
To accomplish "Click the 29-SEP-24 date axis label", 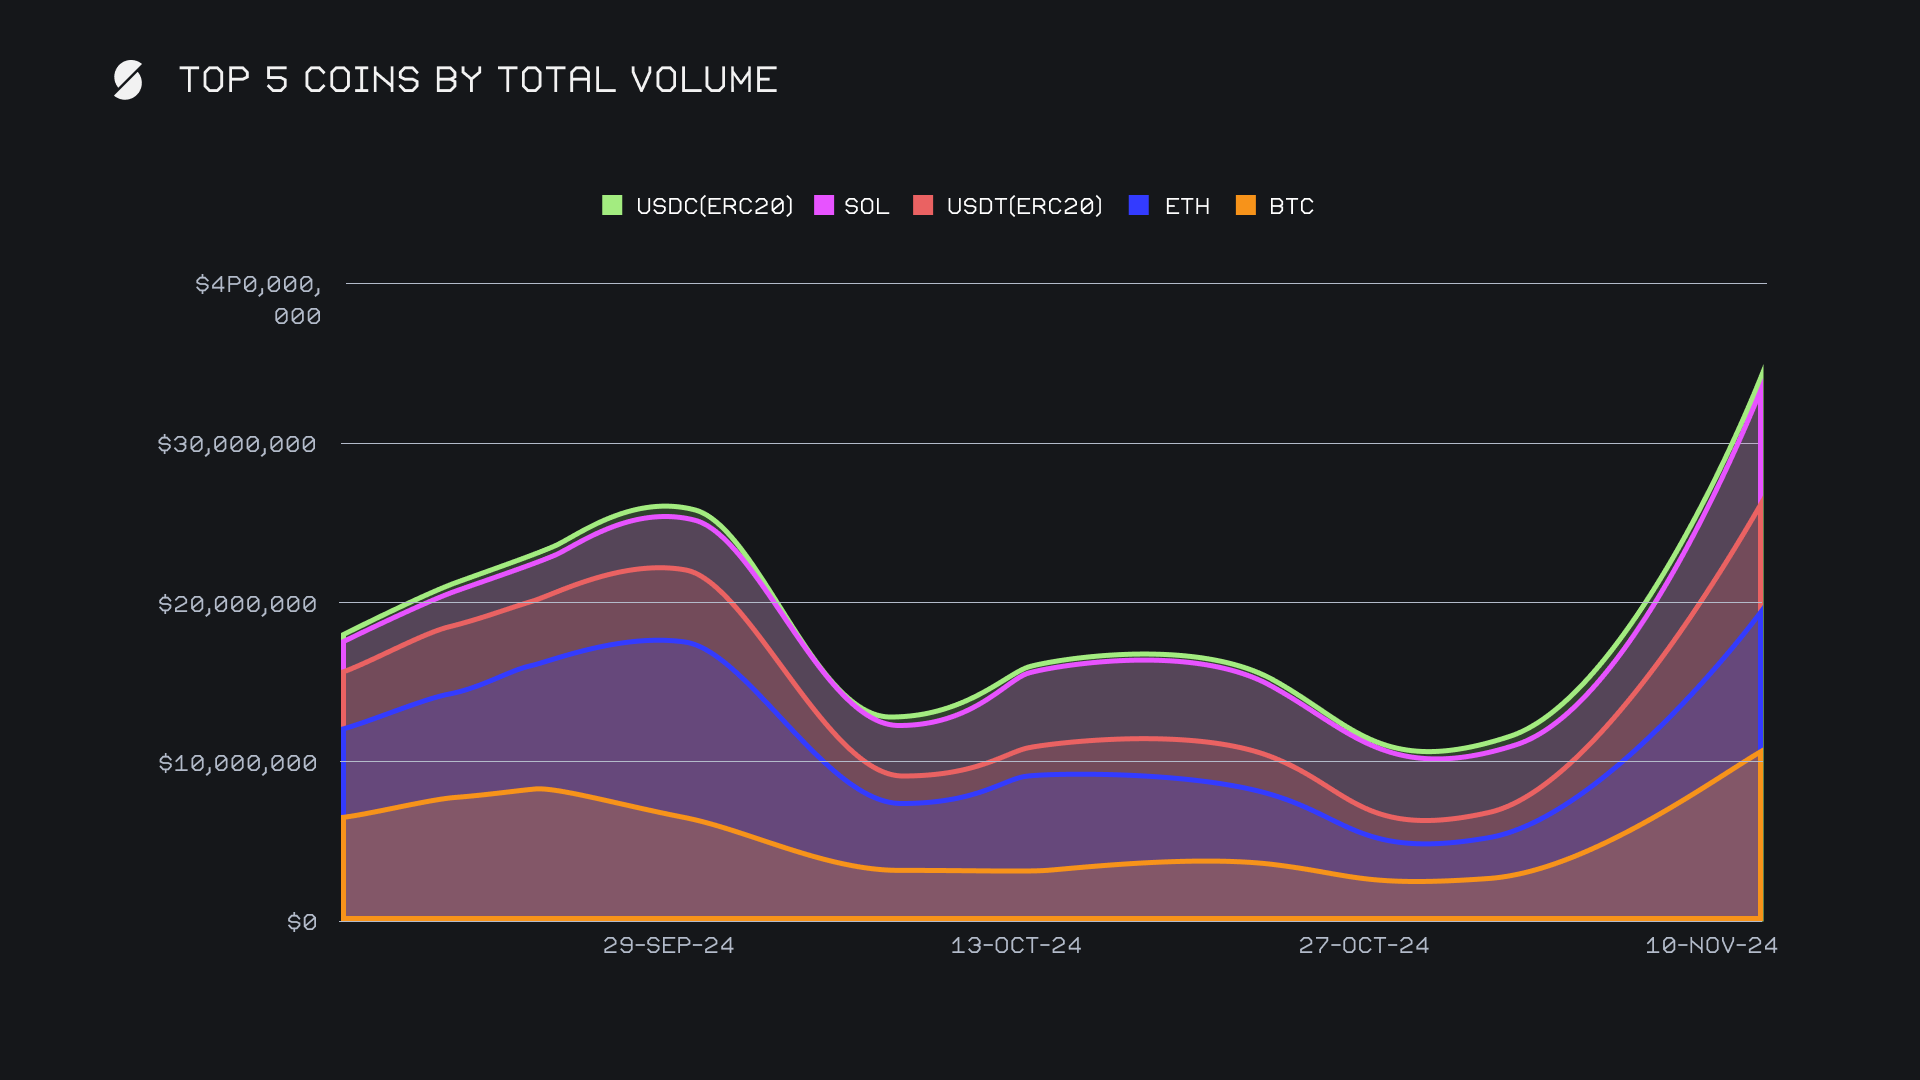I will point(668,945).
